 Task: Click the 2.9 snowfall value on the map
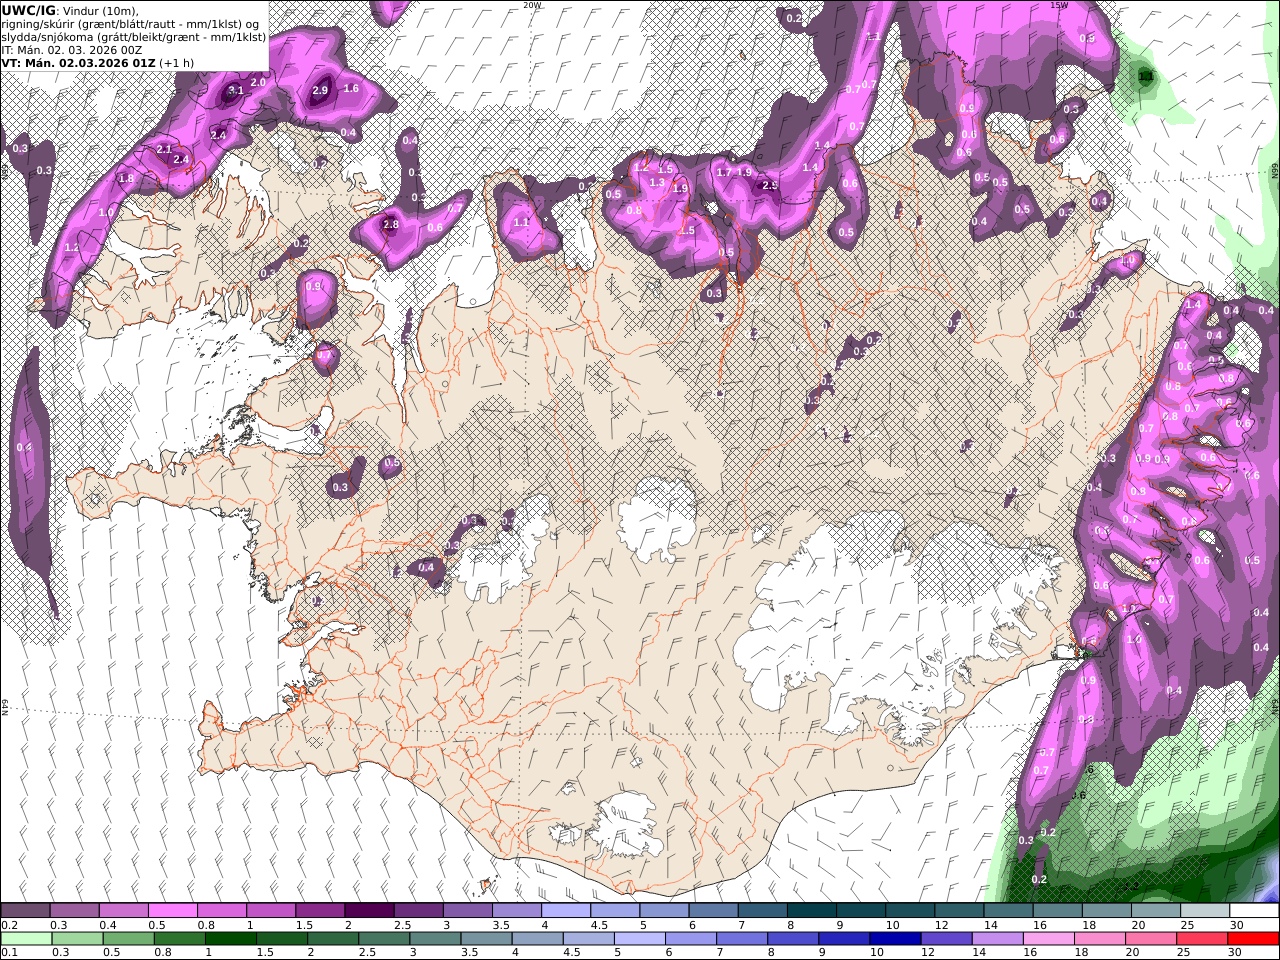point(320,90)
